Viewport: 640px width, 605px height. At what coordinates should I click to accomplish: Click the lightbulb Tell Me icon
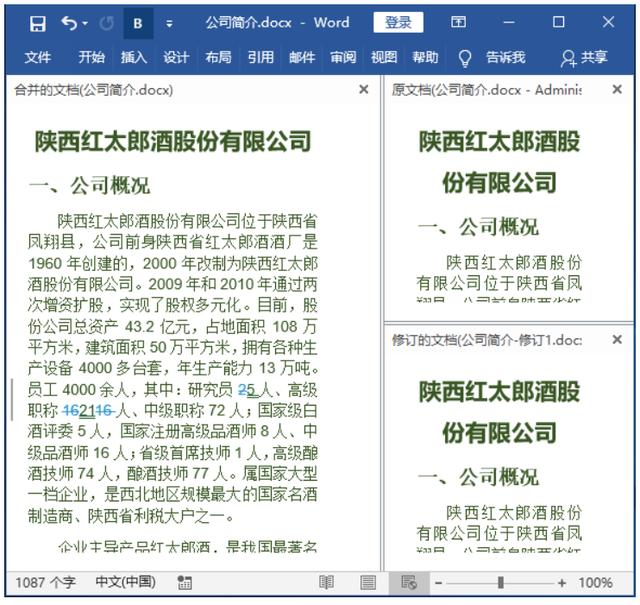[x=465, y=58]
